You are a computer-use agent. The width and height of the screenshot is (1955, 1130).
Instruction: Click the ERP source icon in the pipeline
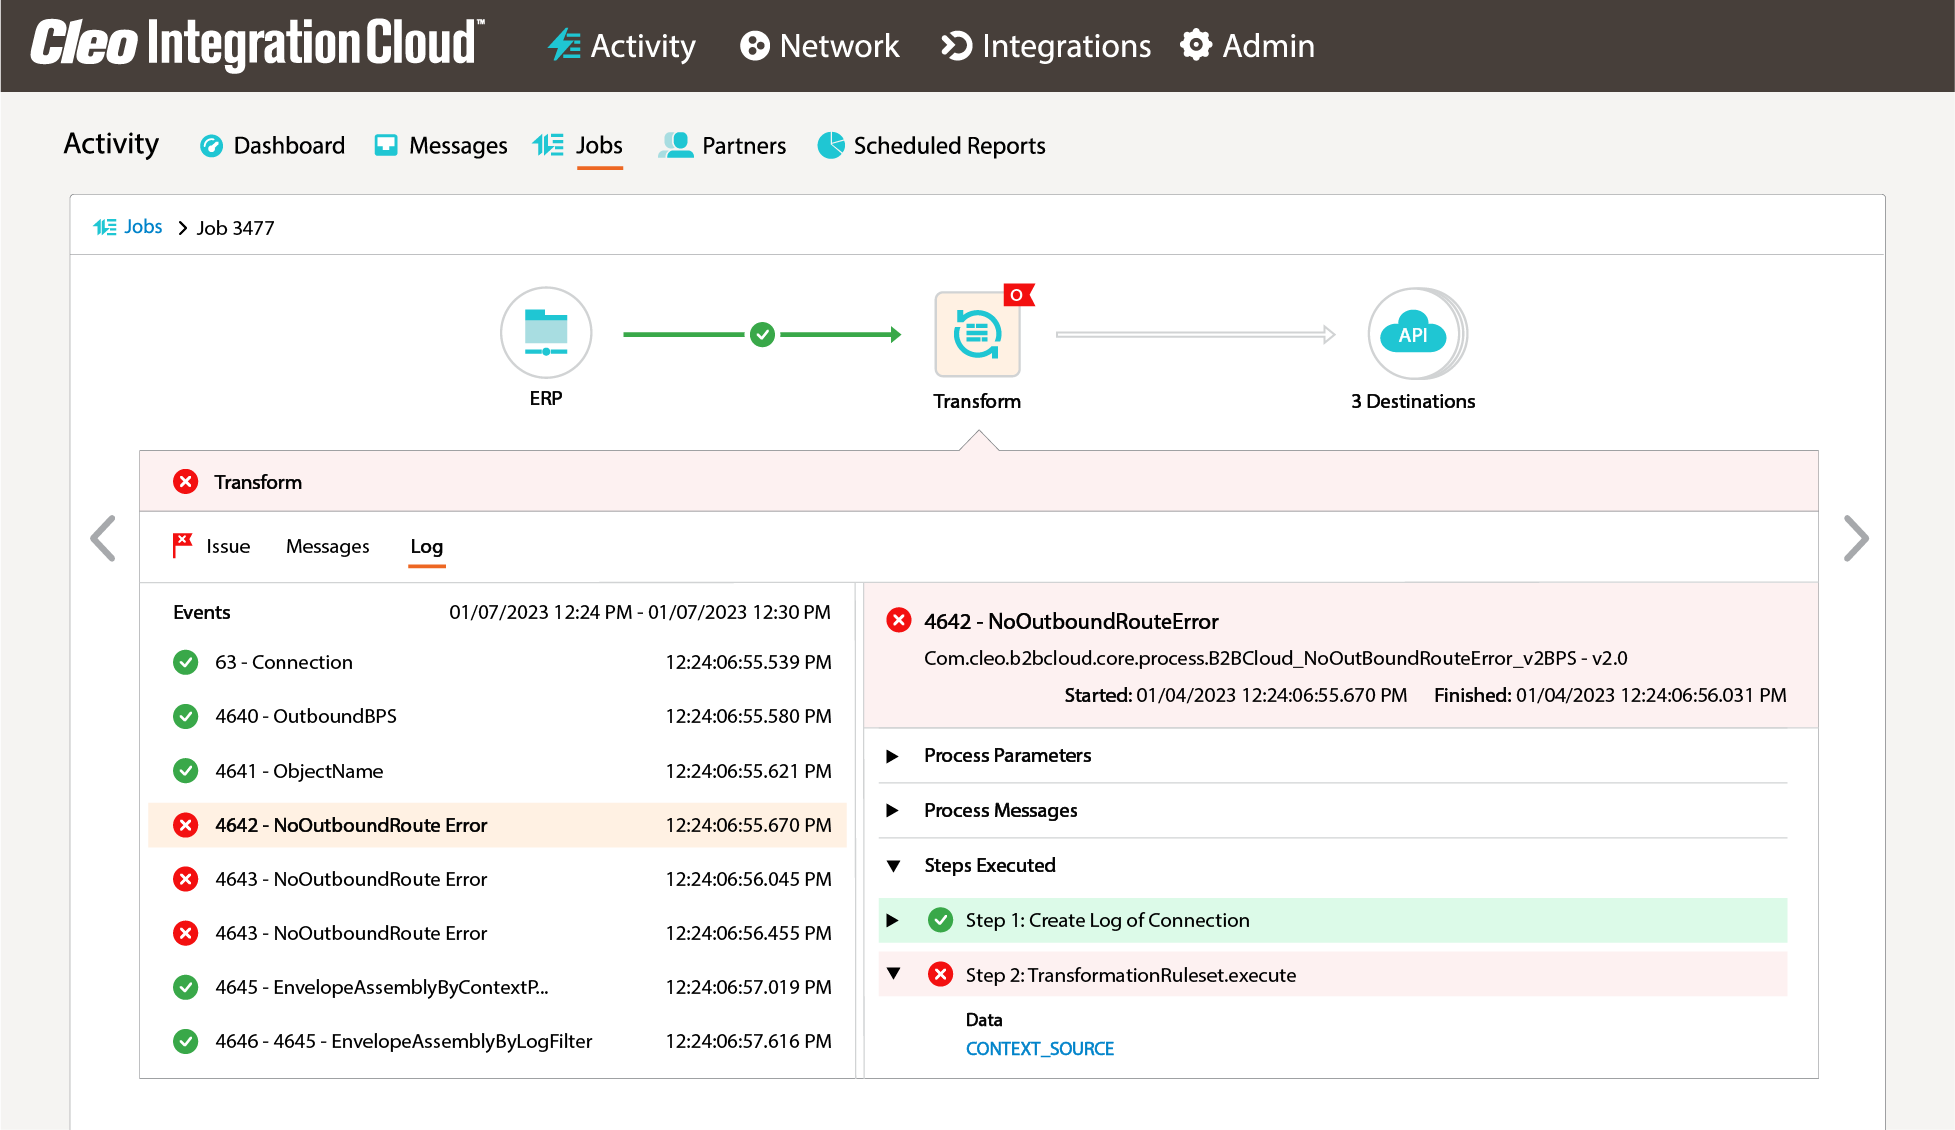point(546,333)
